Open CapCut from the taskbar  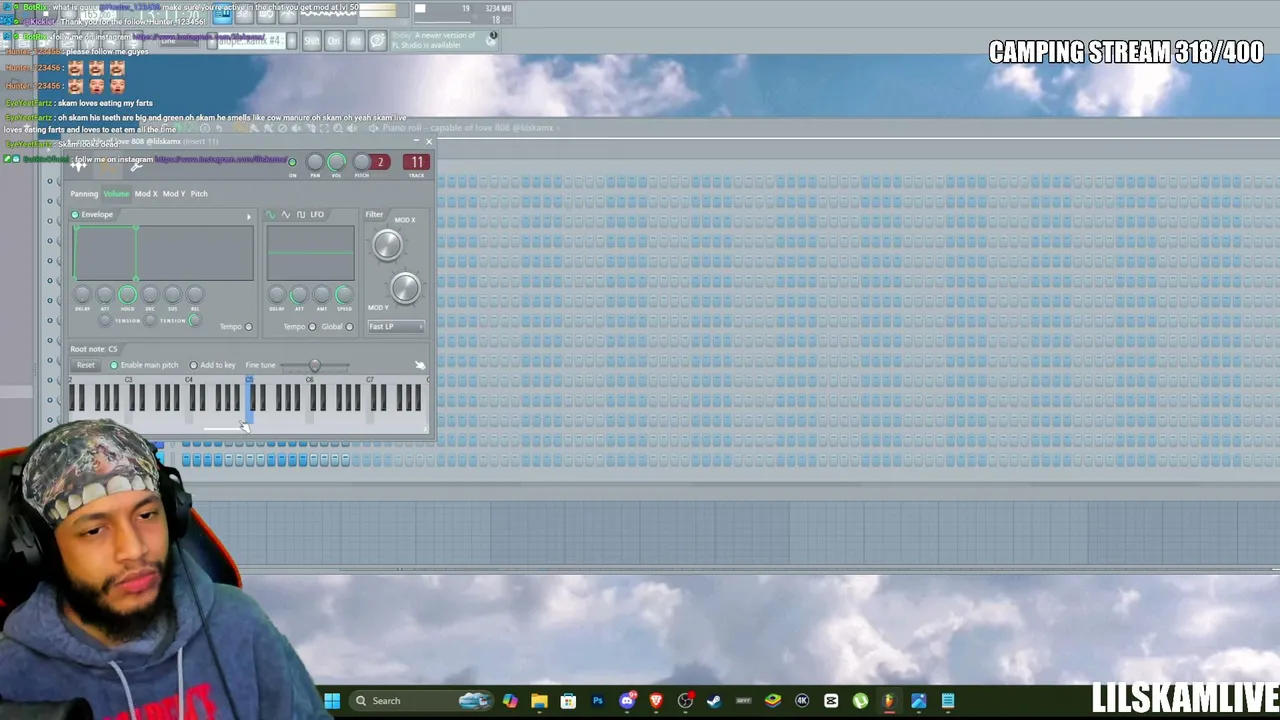[x=831, y=701]
